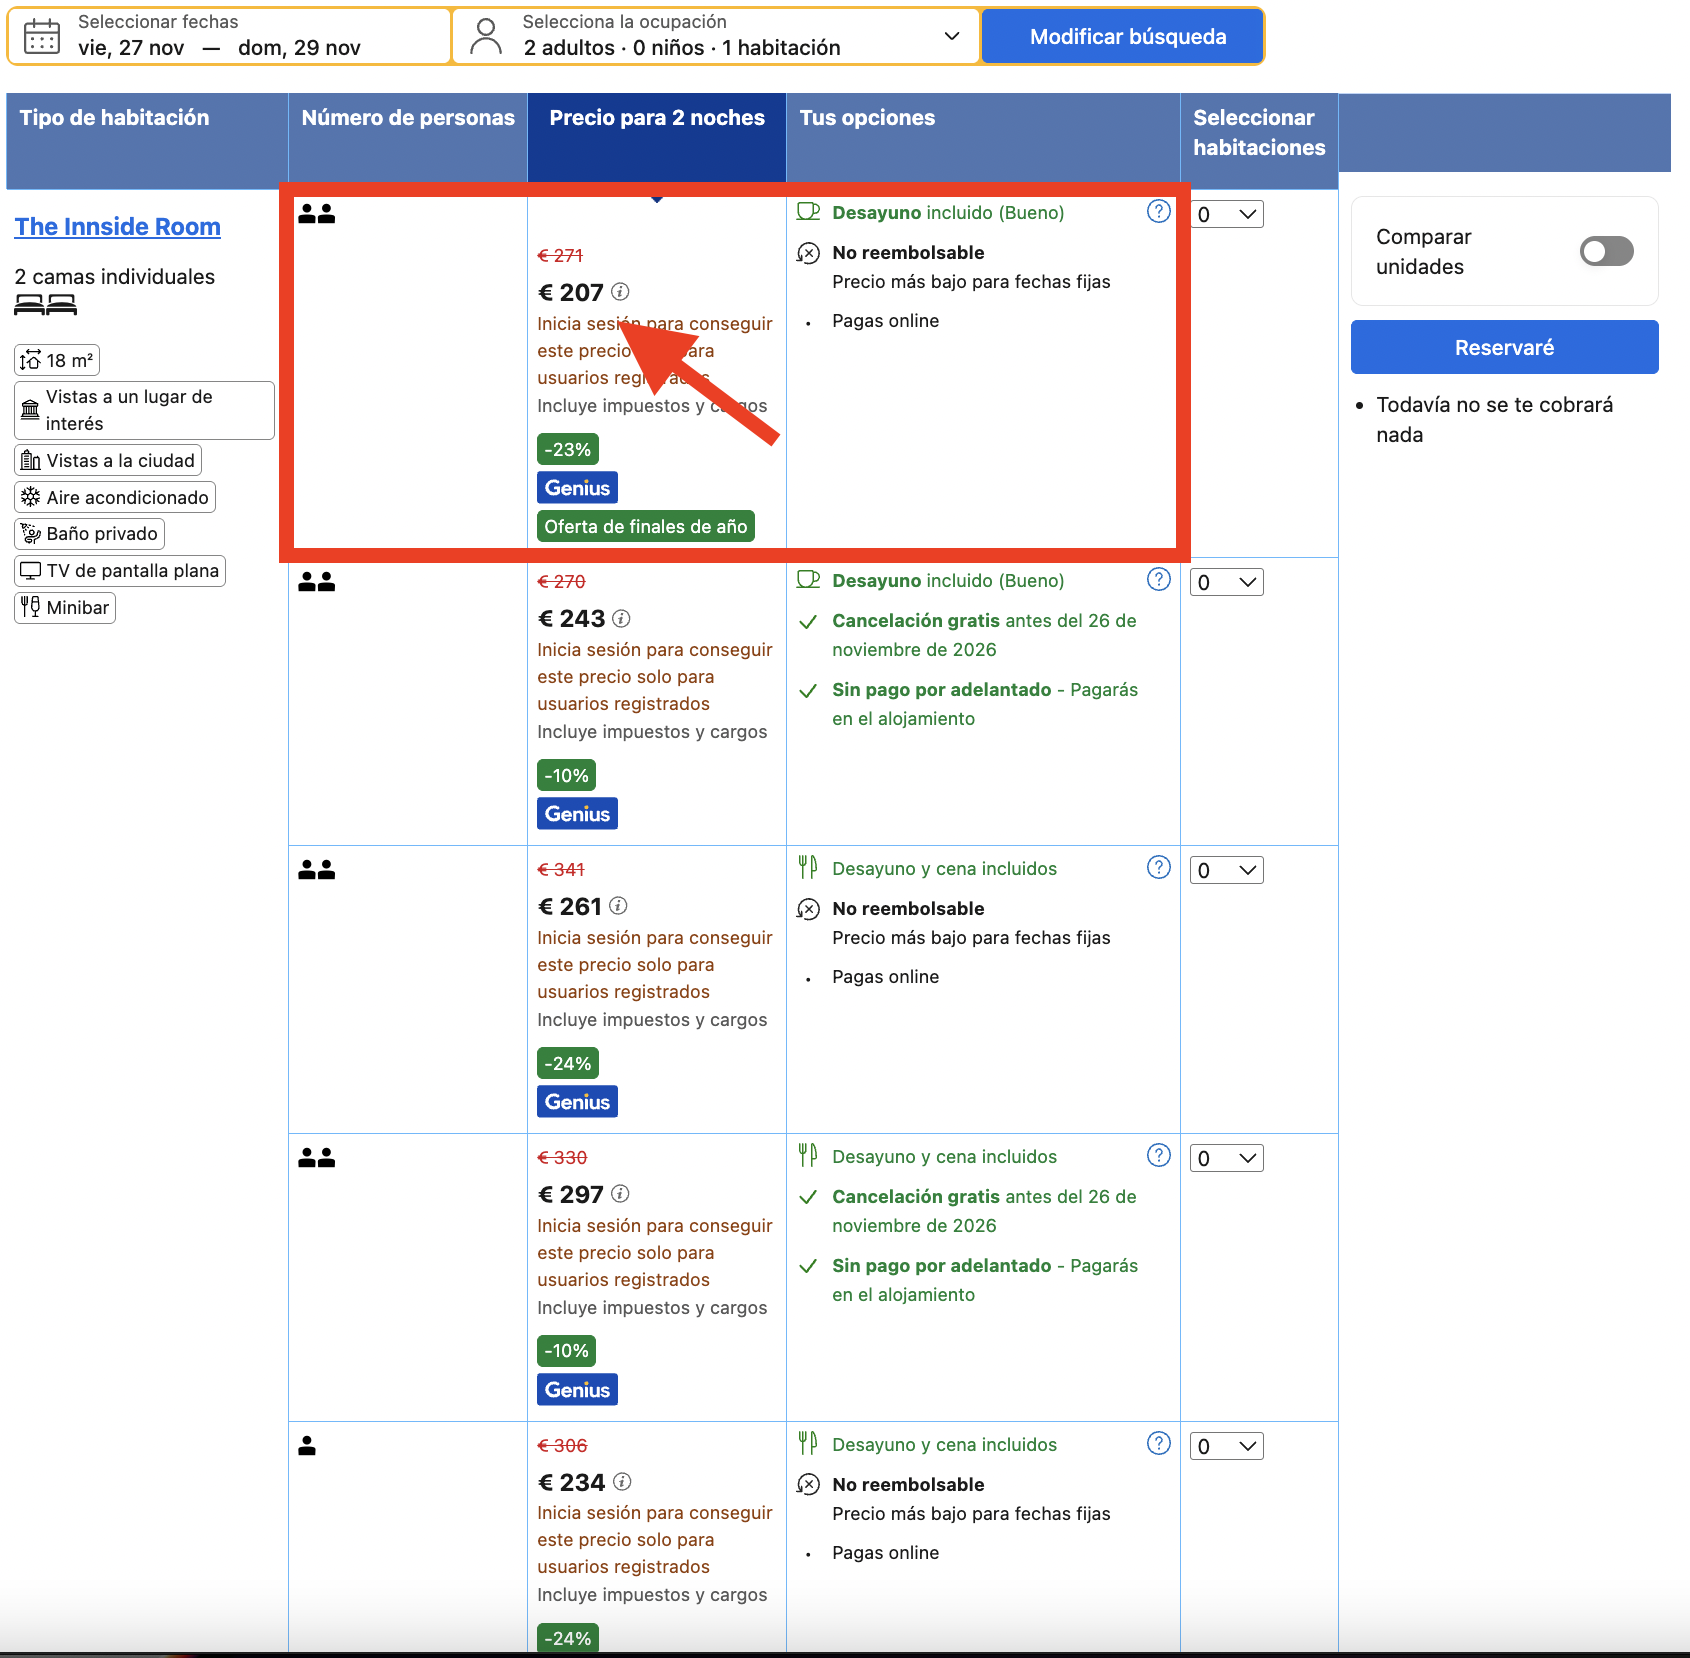The height and width of the screenshot is (1658, 1690).
Task: Click info icon next to € 234 price
Action: (x=622, y=1482)
